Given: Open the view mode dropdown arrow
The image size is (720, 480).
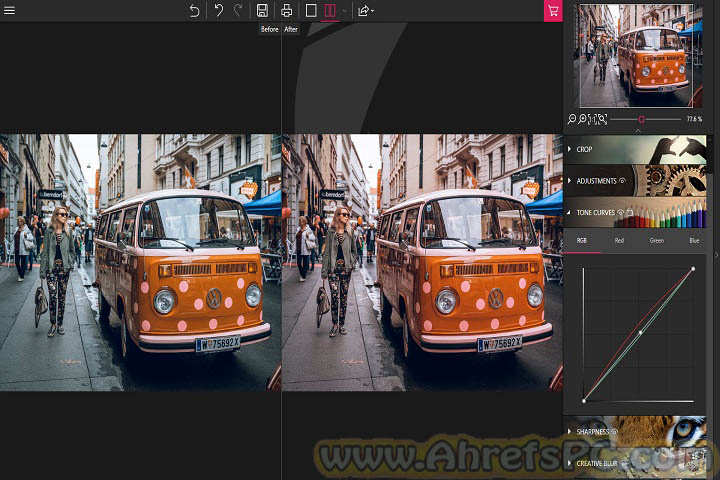Looking at the screenshot, I should point(344,11).
